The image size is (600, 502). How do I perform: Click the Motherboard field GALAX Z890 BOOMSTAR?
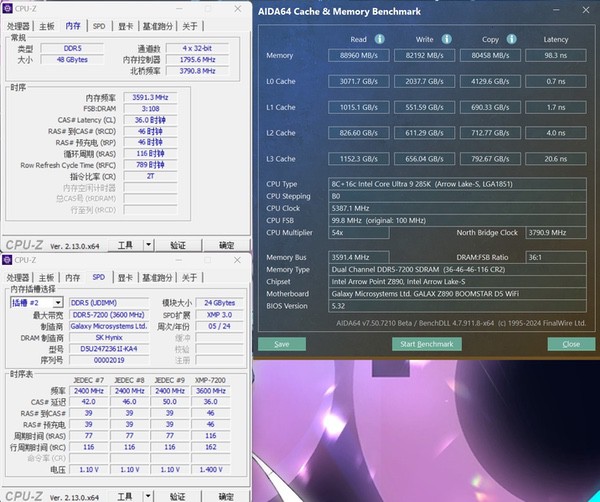(457, 293)
